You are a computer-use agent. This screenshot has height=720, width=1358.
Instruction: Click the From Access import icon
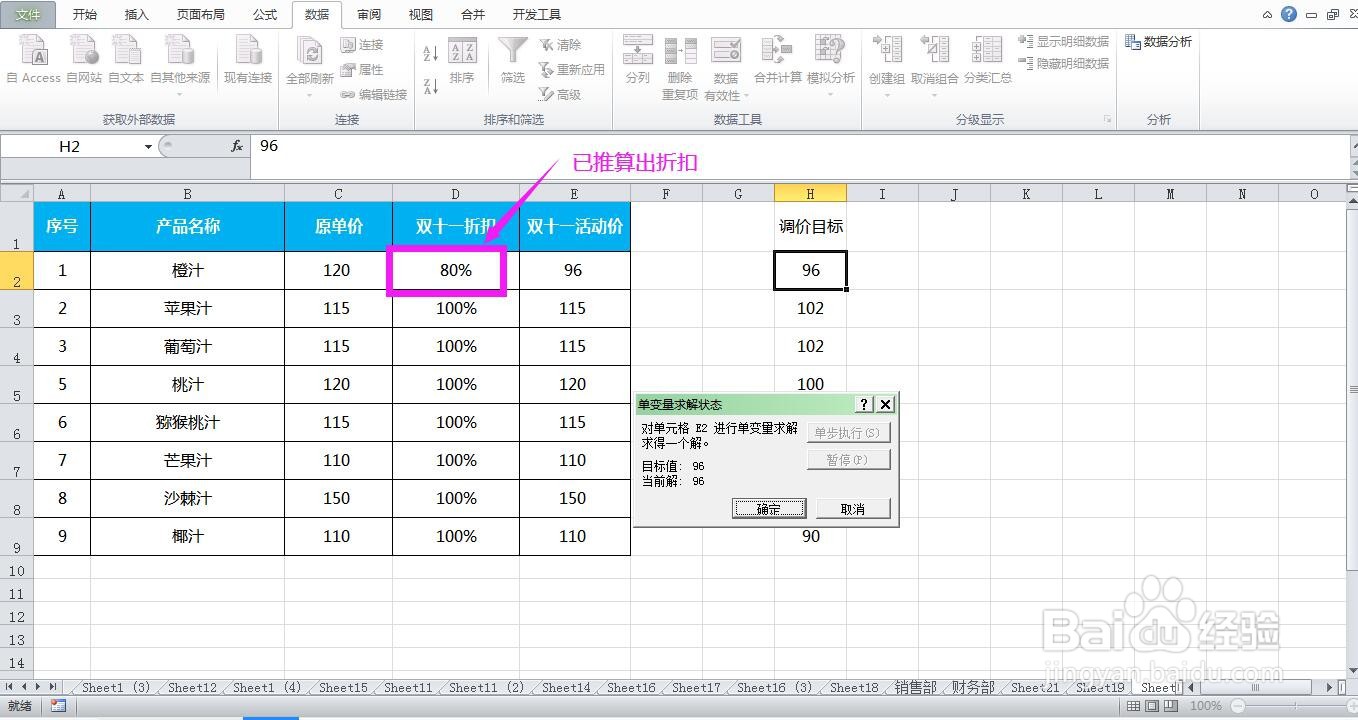[33, 60]
